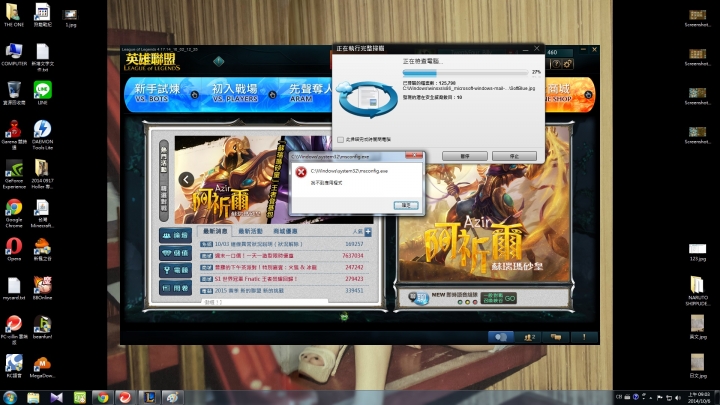Open the 2015 season news item
This screenshot has width=720, height=405.
pos(282,291)
